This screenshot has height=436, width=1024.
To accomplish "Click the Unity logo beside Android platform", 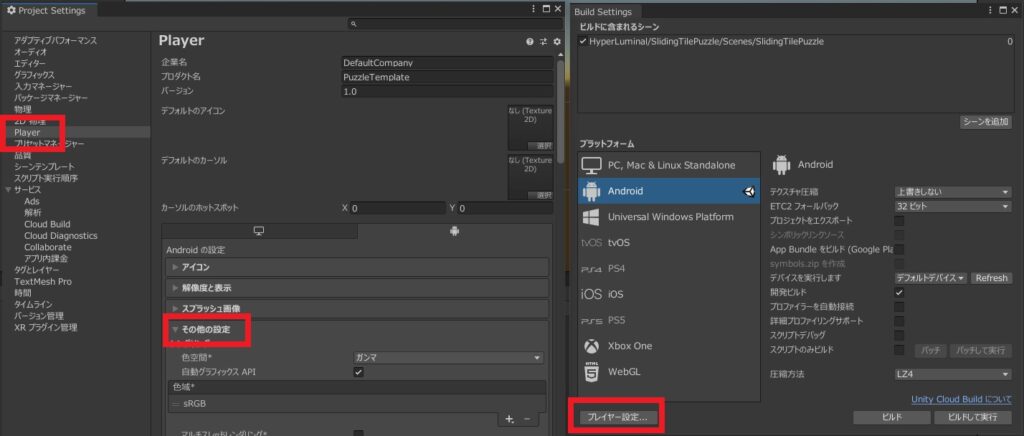I will pos(748,191).
